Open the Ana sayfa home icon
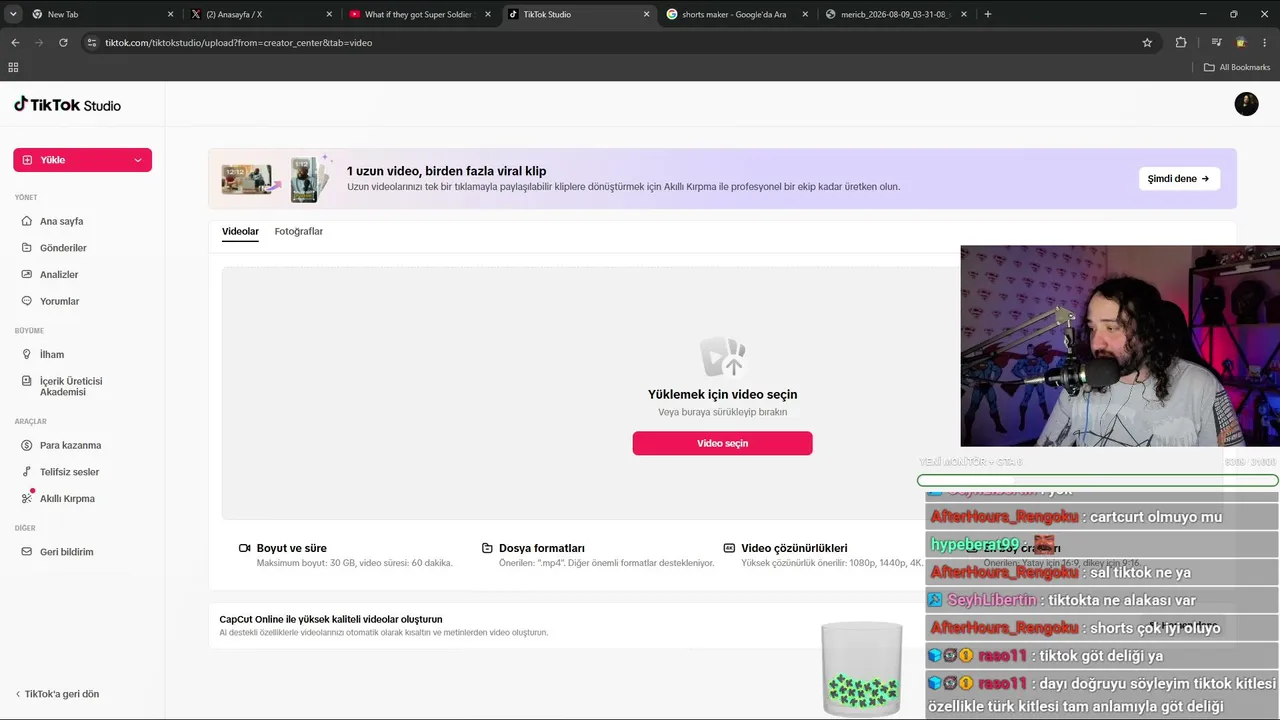The image size is (1280, 720). pyautogui.click(x=27, y=221)
